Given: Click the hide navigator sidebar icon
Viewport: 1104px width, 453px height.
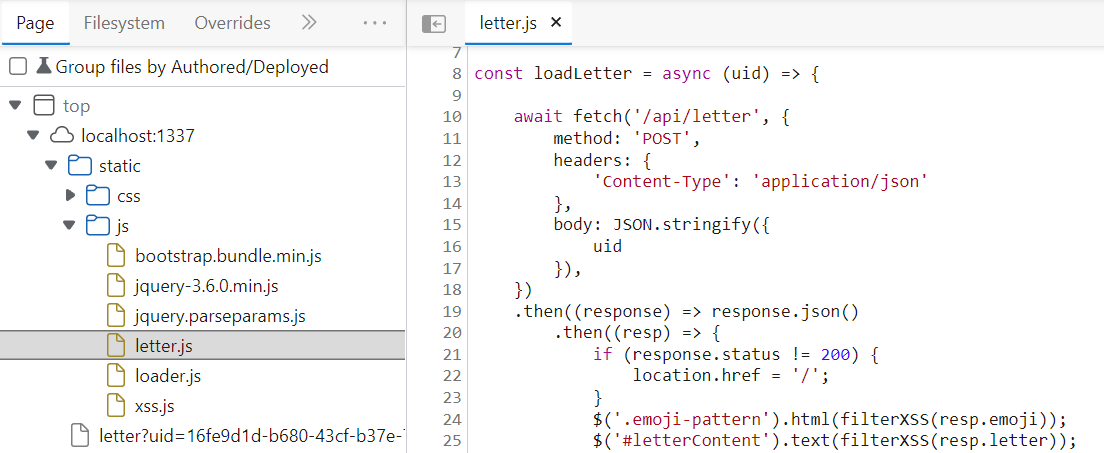Looking at the screenshot, I should (x=433, y=23).
